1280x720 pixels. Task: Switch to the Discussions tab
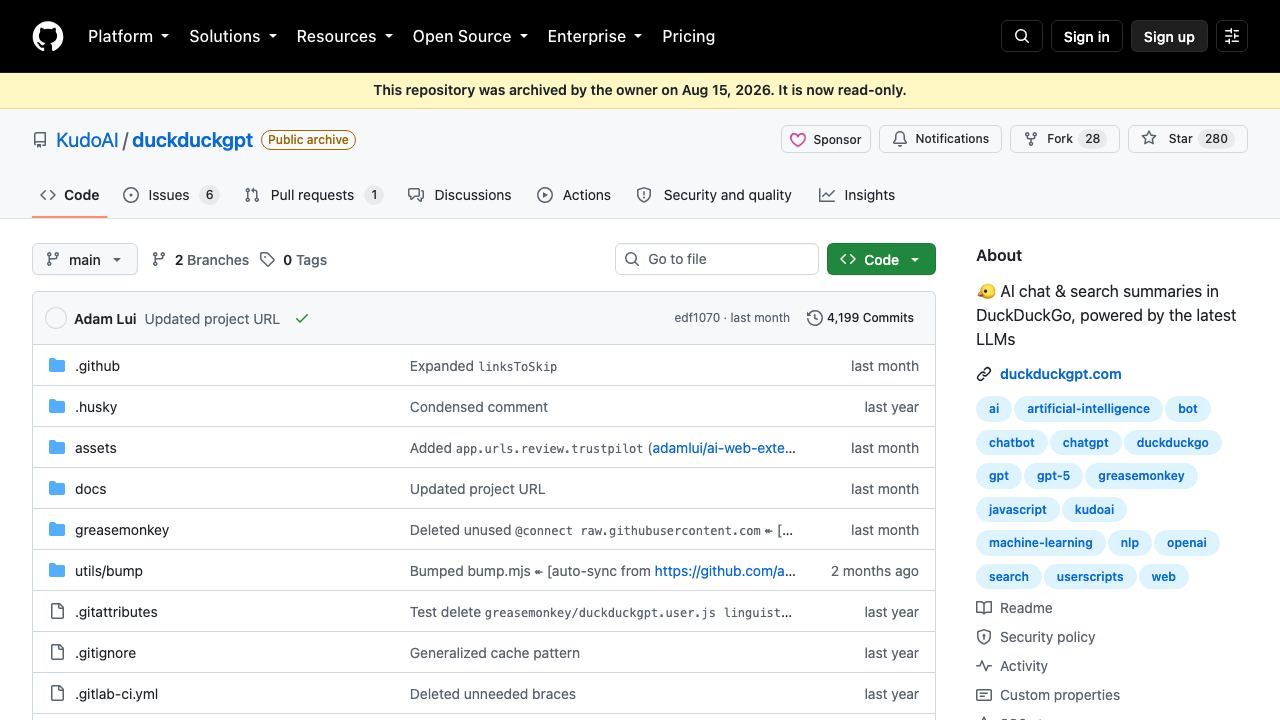460,195
